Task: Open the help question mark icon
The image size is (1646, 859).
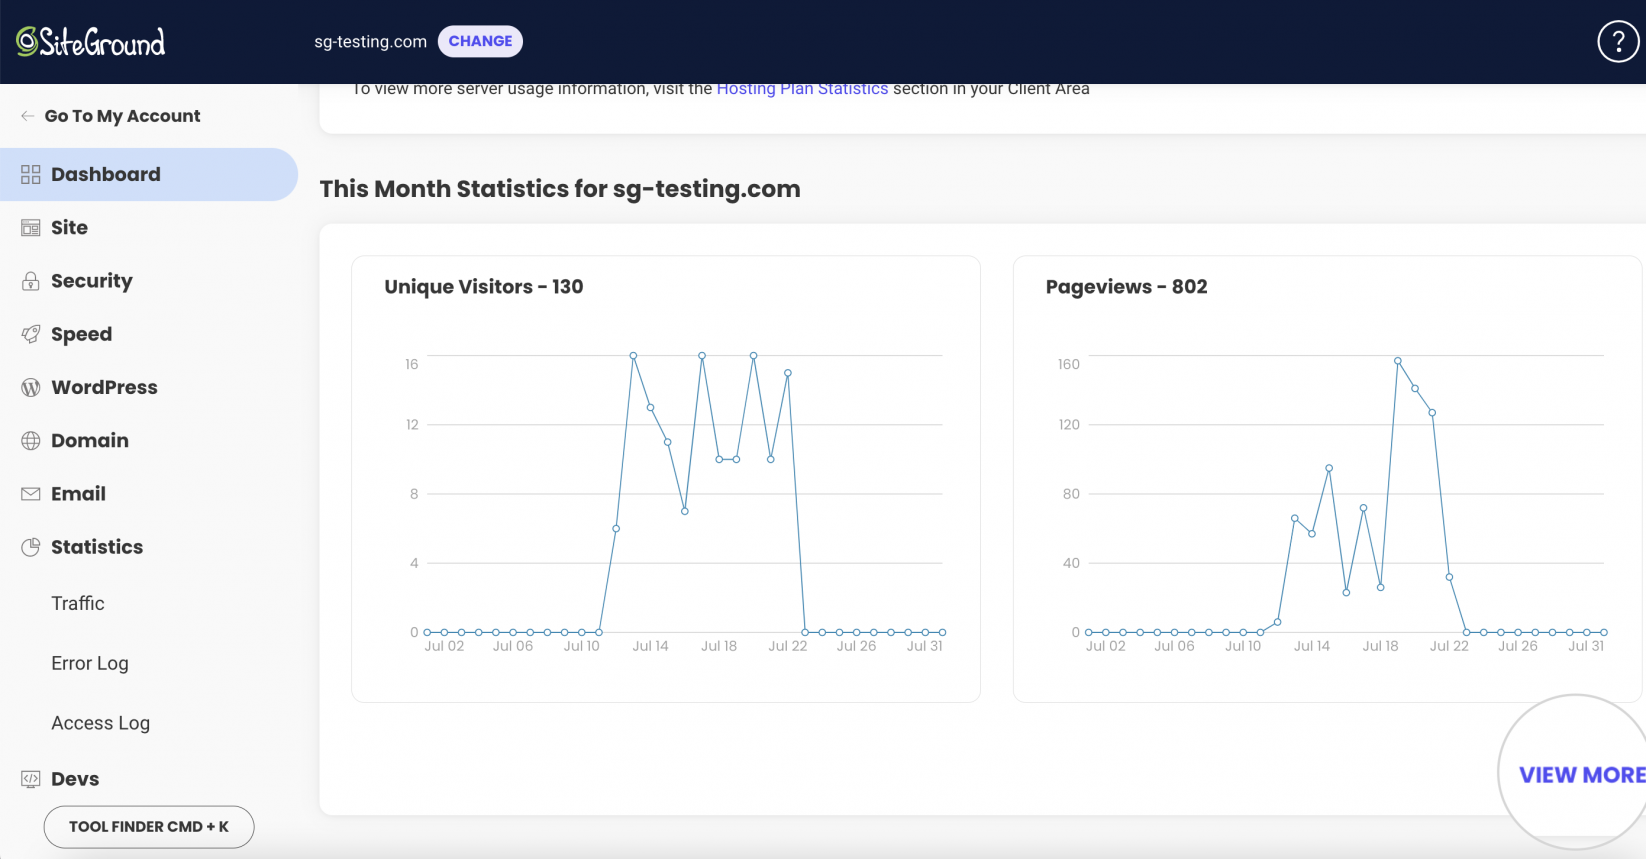Action: click(x=1618, y=42)
